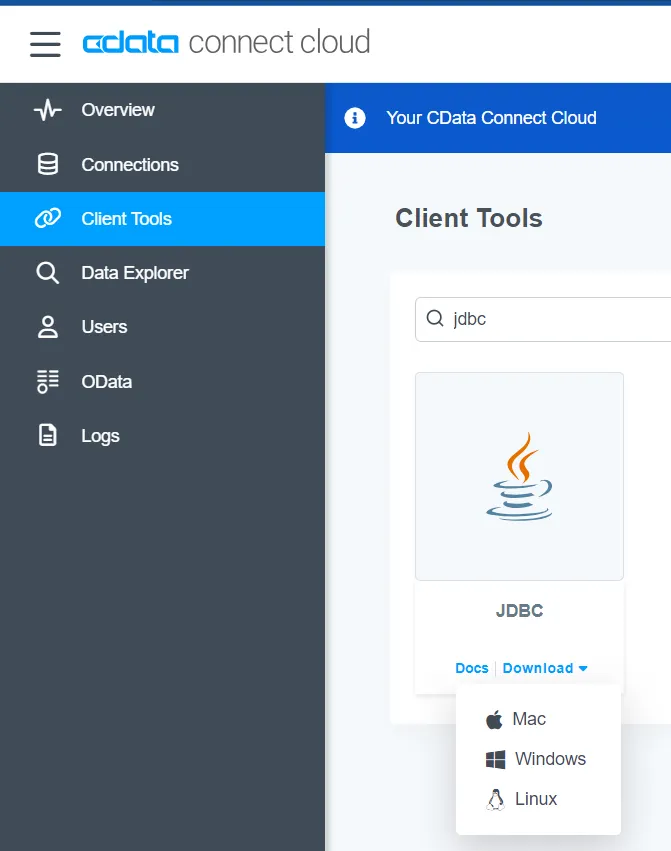Navigate to Users section
The width and height of the screenshot is (671, 851).
pos(162,327)
